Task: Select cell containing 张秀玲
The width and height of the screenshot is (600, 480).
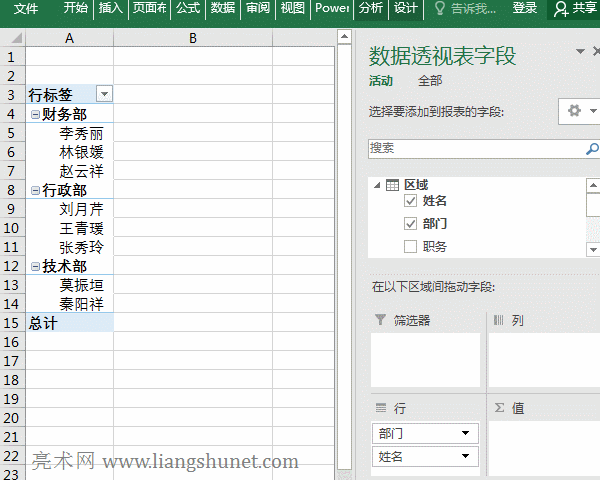Action: pos(70,247)
